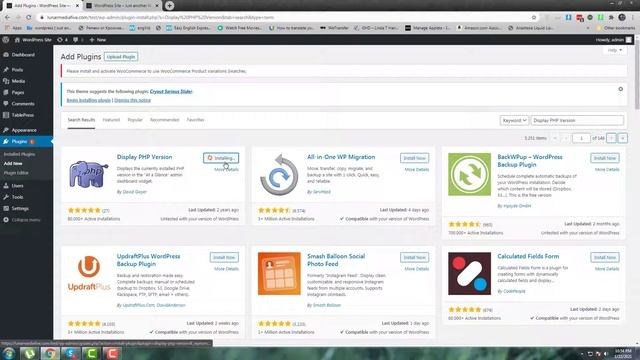Screen dimensions: 640x360
Task: Click the plugin search input field
Action: coord(577,120)
